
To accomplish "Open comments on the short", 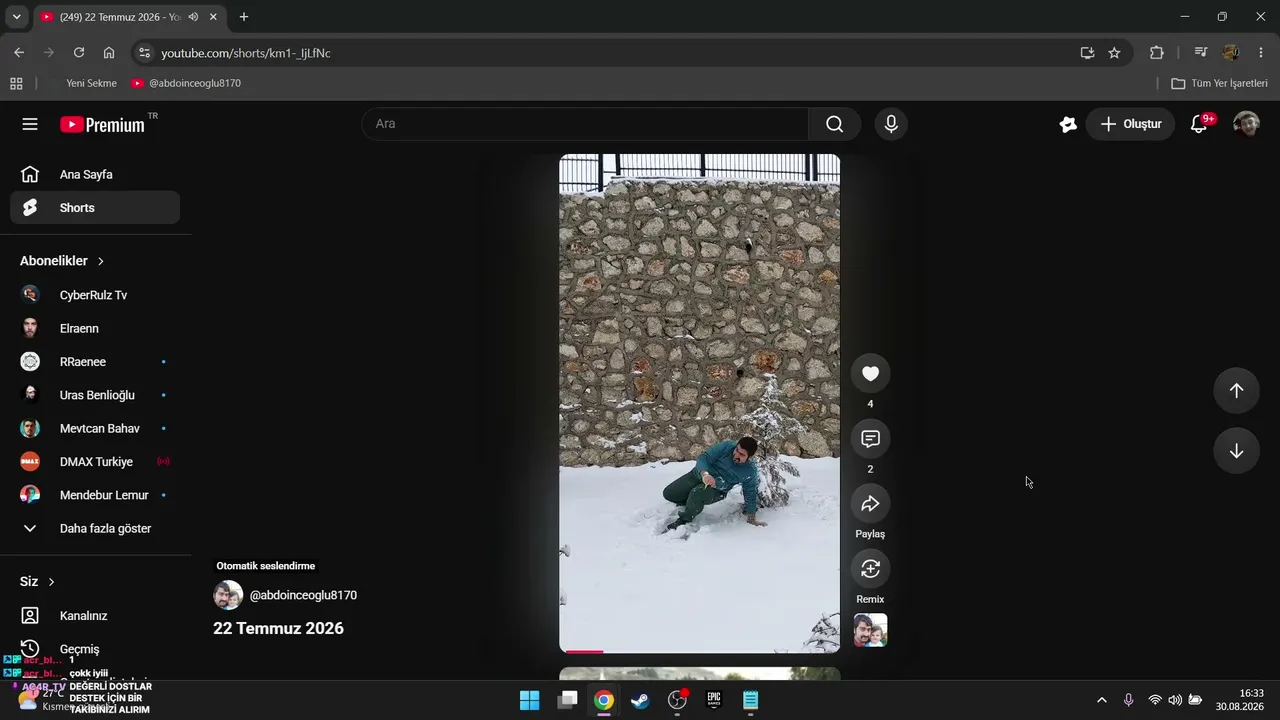I will [x=870, y=438].
